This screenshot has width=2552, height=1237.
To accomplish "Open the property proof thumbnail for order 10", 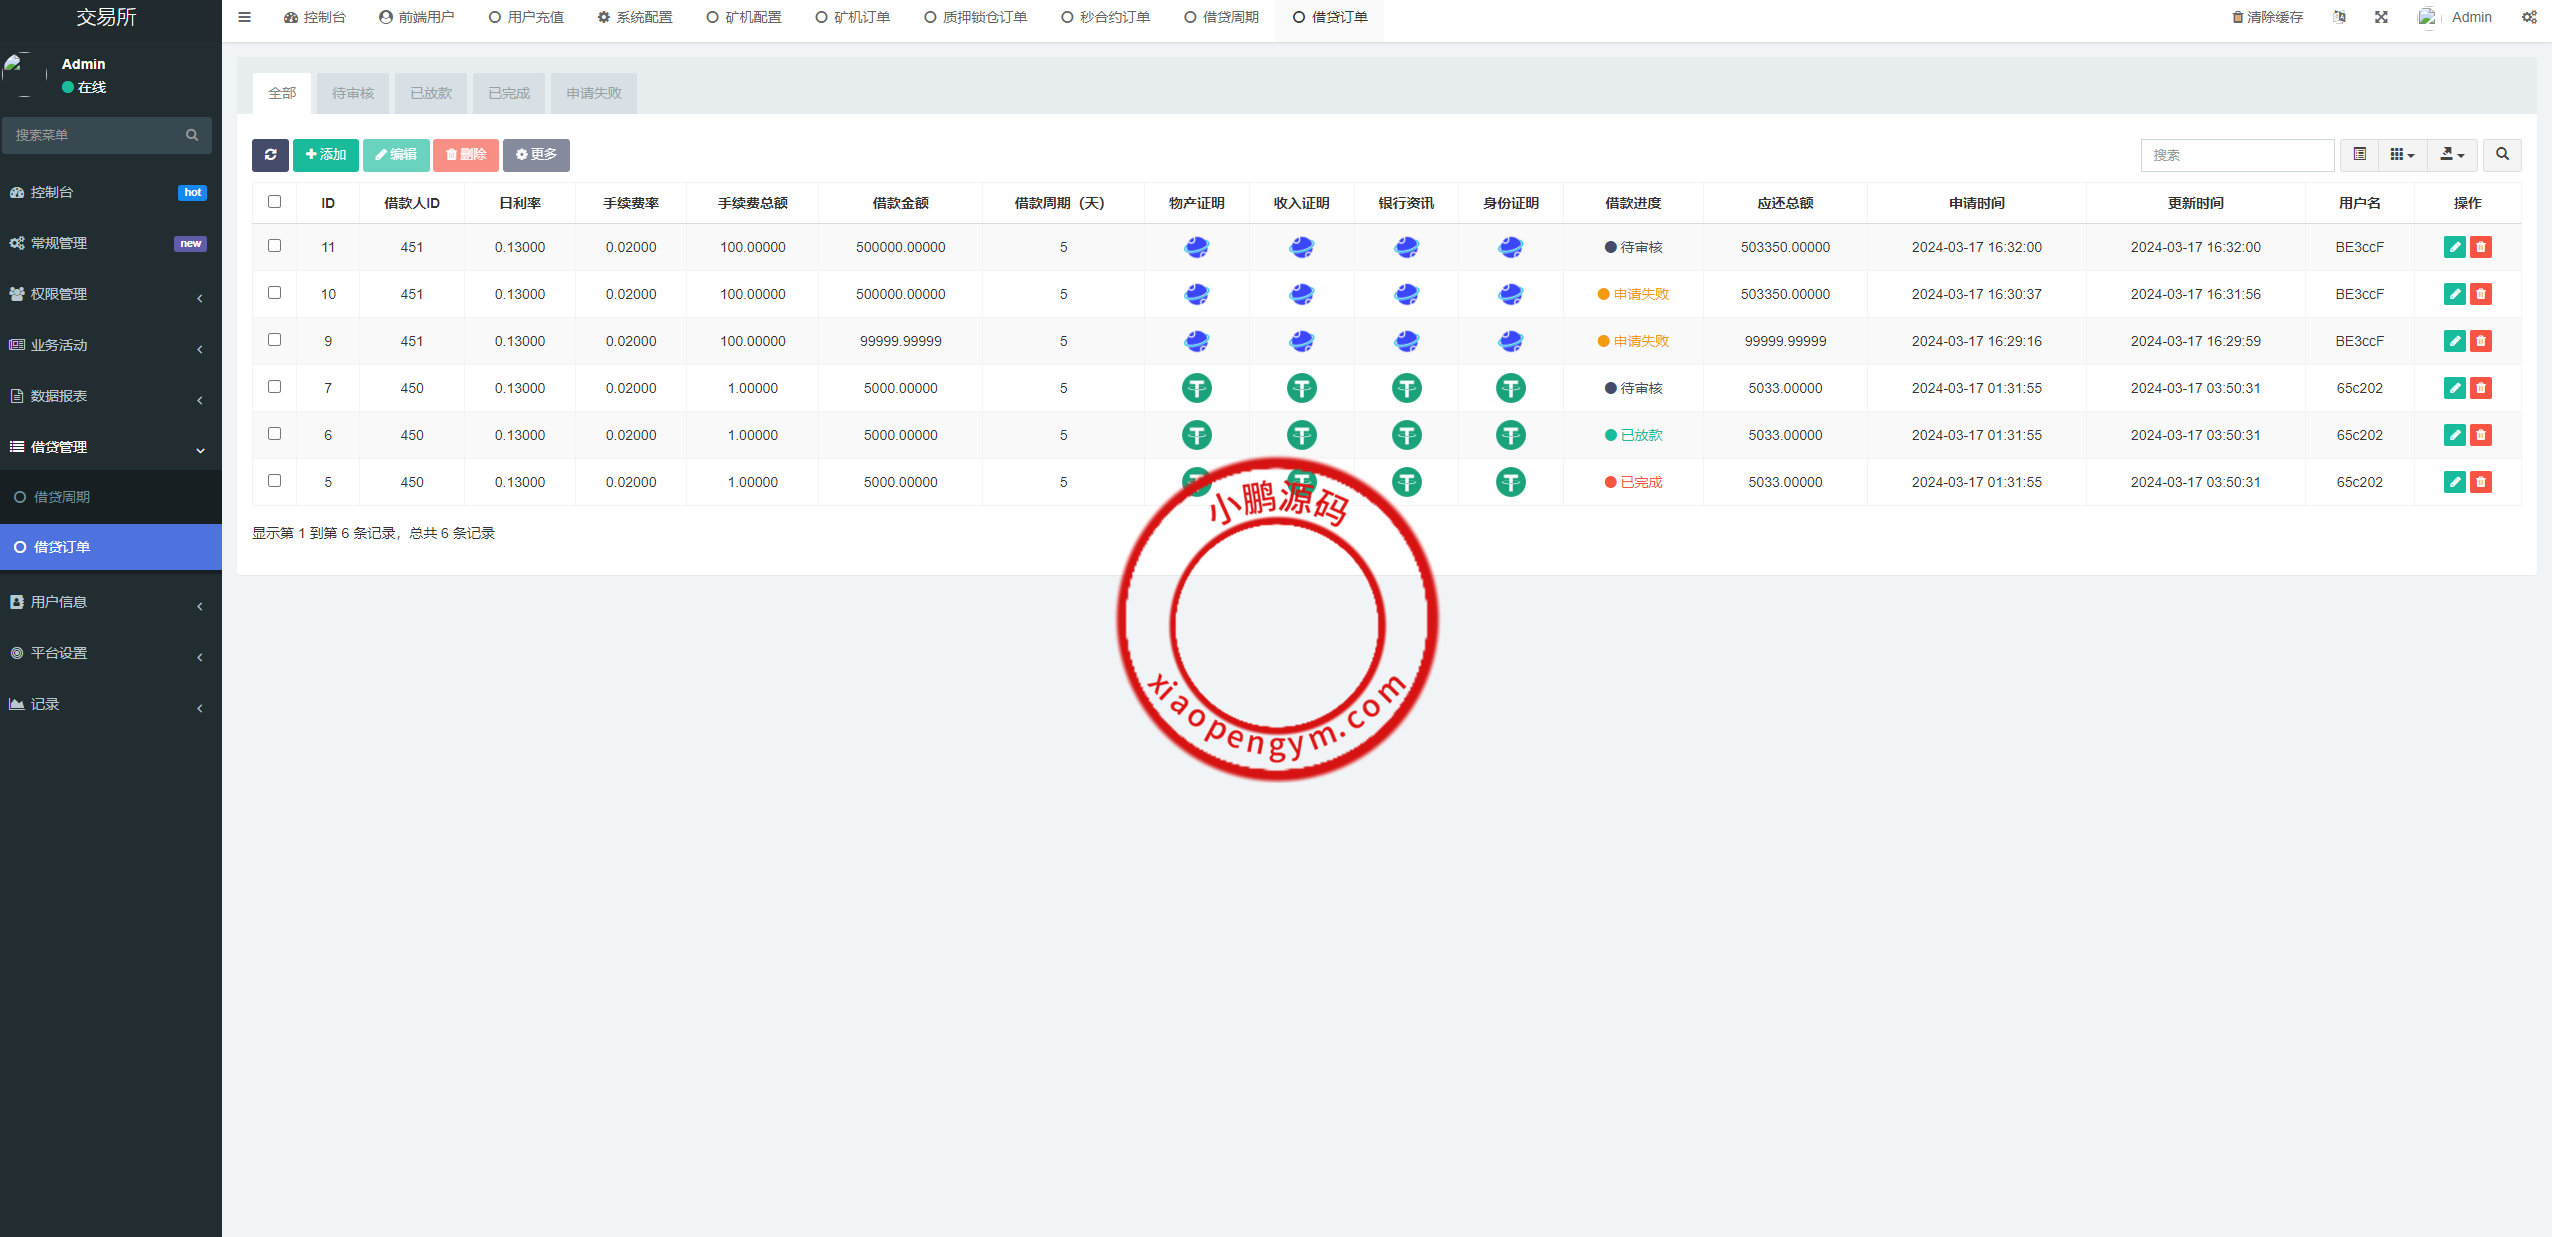I will click(1196, 294).
